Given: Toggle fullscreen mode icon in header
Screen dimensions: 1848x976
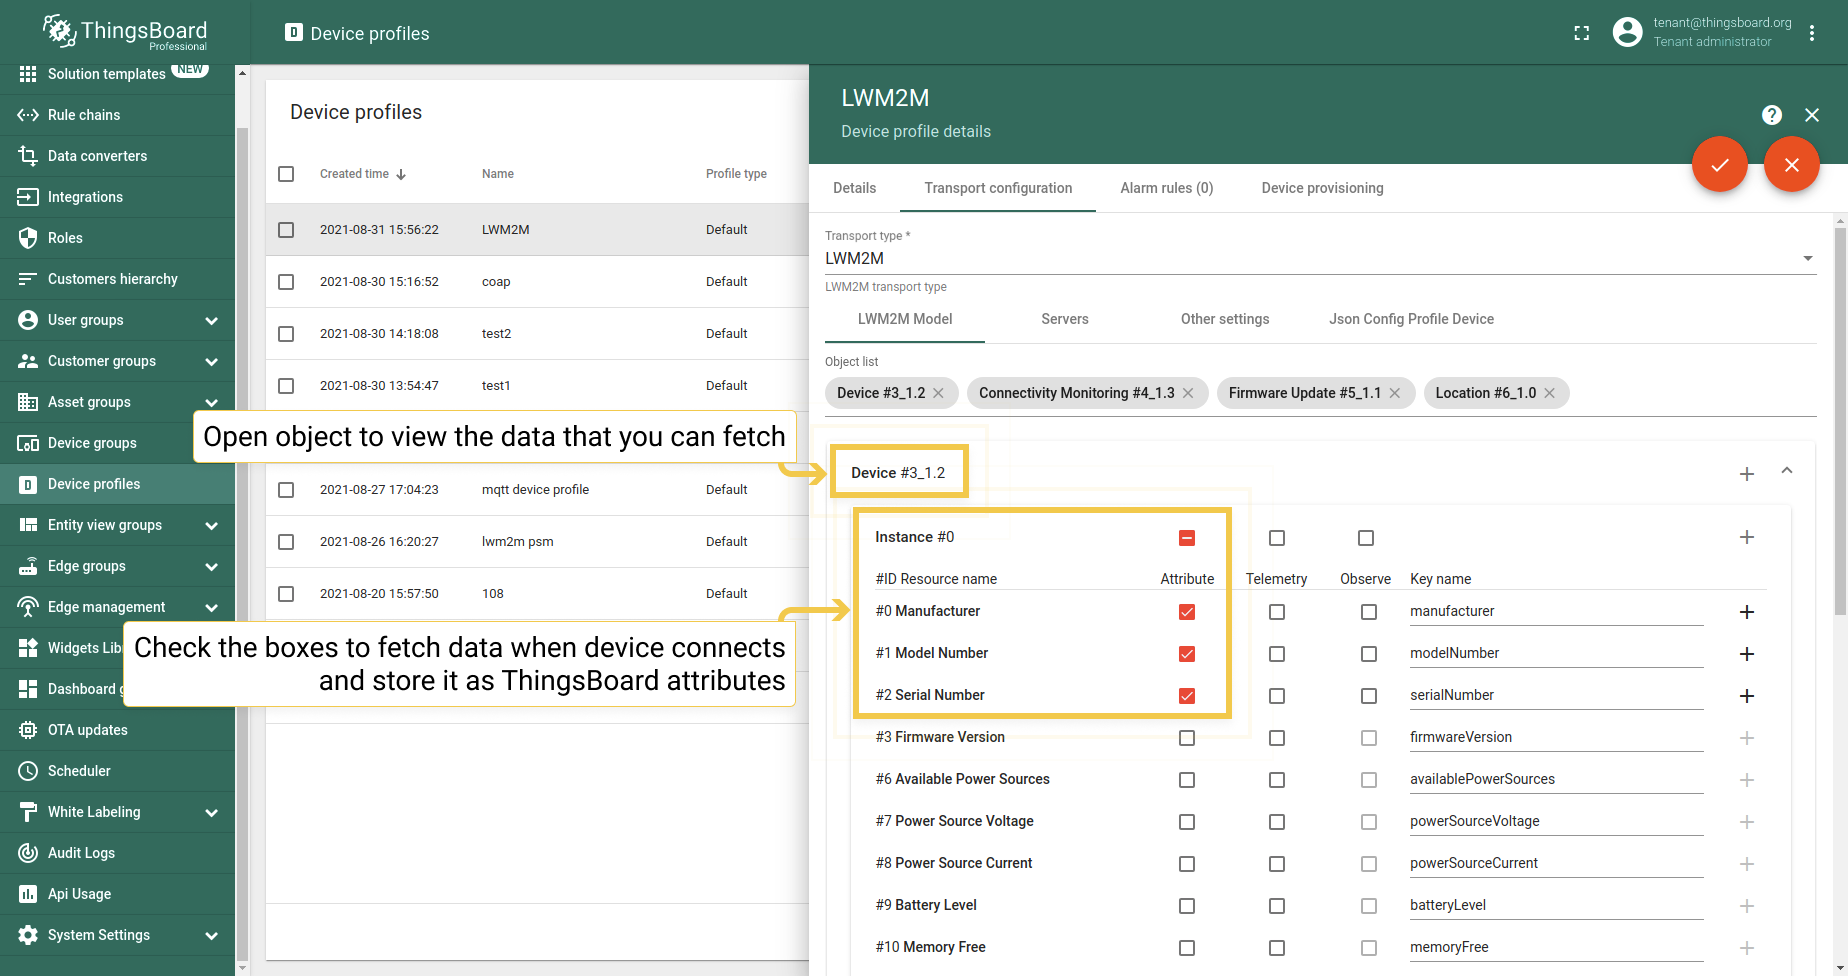Looking at the screenshot, I should click(1581, 33).
